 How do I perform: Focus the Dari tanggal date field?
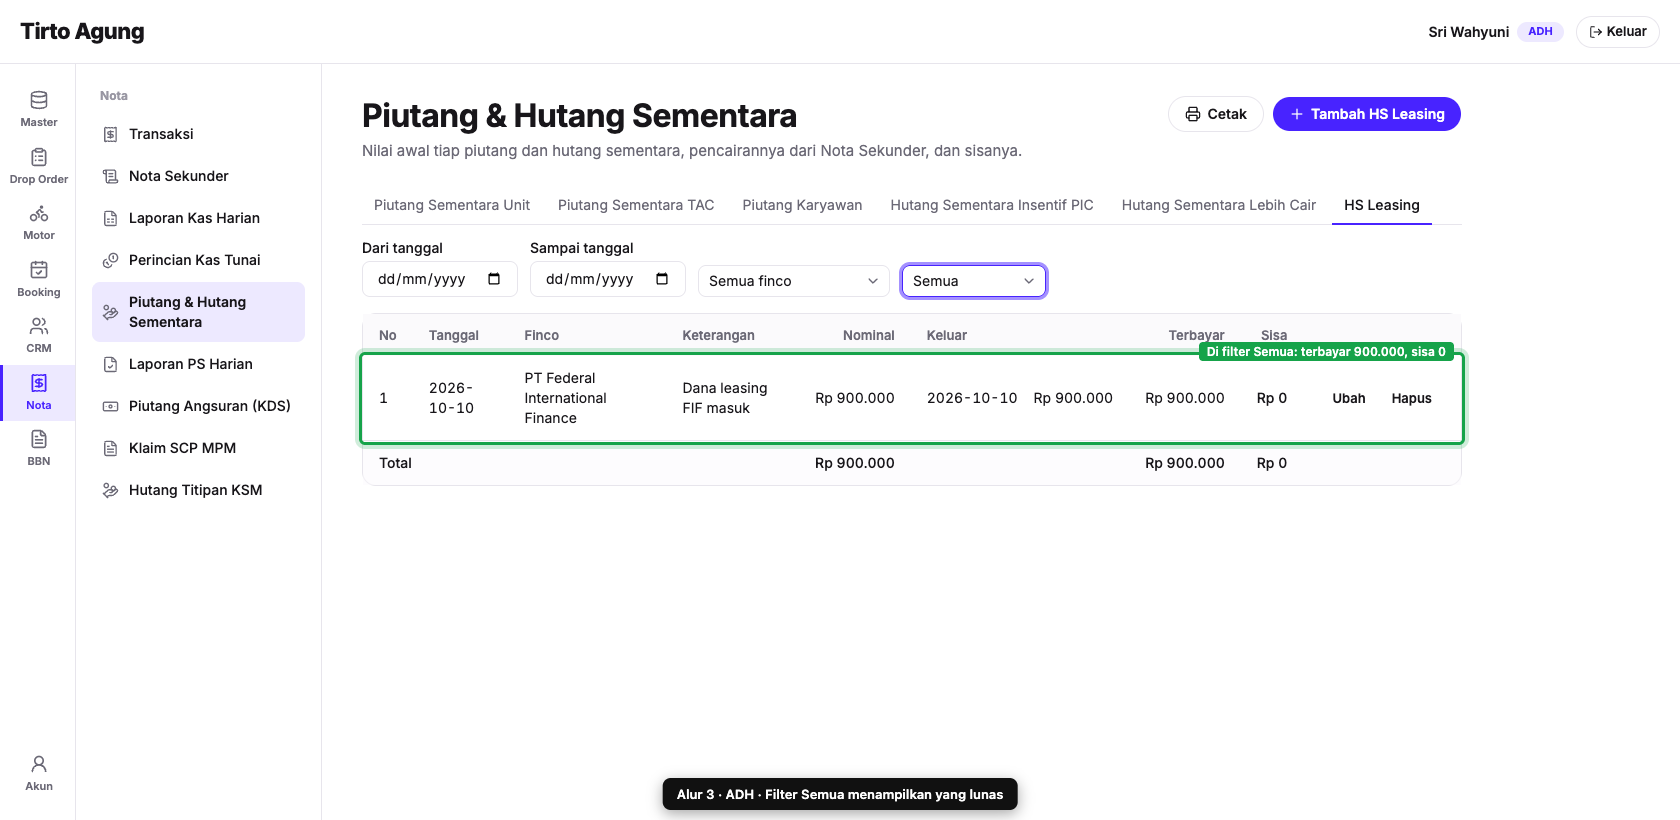tap(440, 279)
